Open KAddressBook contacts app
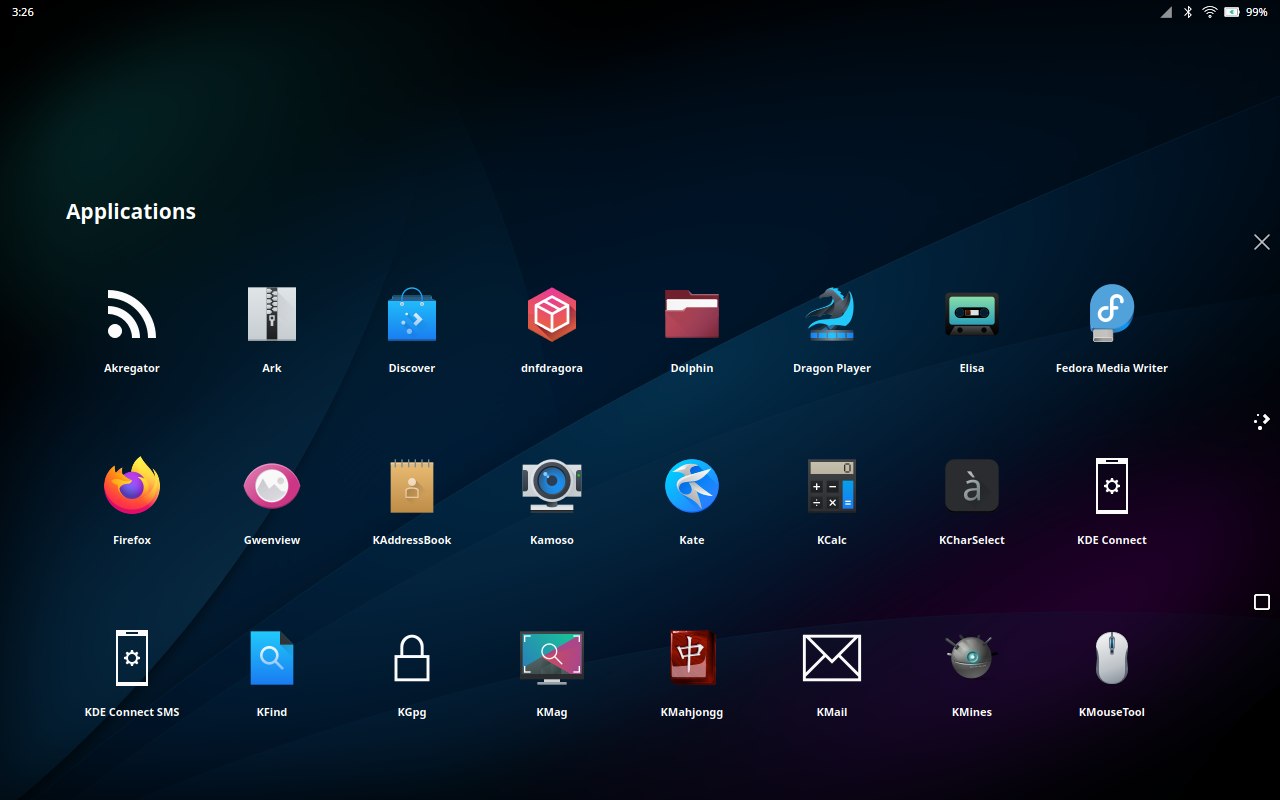The width and height of the screenshot is (1280, 800). click(x=412, y=486)
